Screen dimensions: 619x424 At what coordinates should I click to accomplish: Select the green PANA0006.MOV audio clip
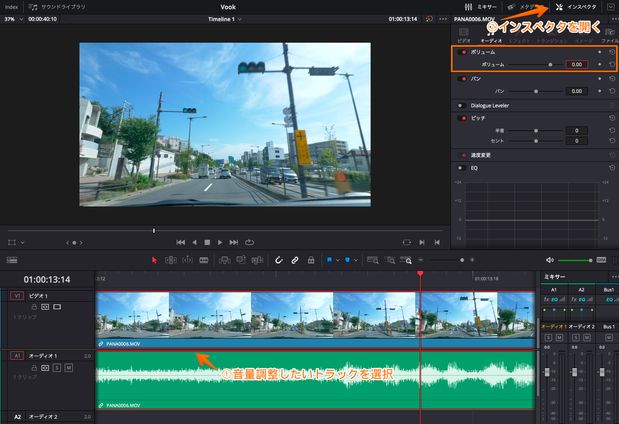(x=316, y=380)
